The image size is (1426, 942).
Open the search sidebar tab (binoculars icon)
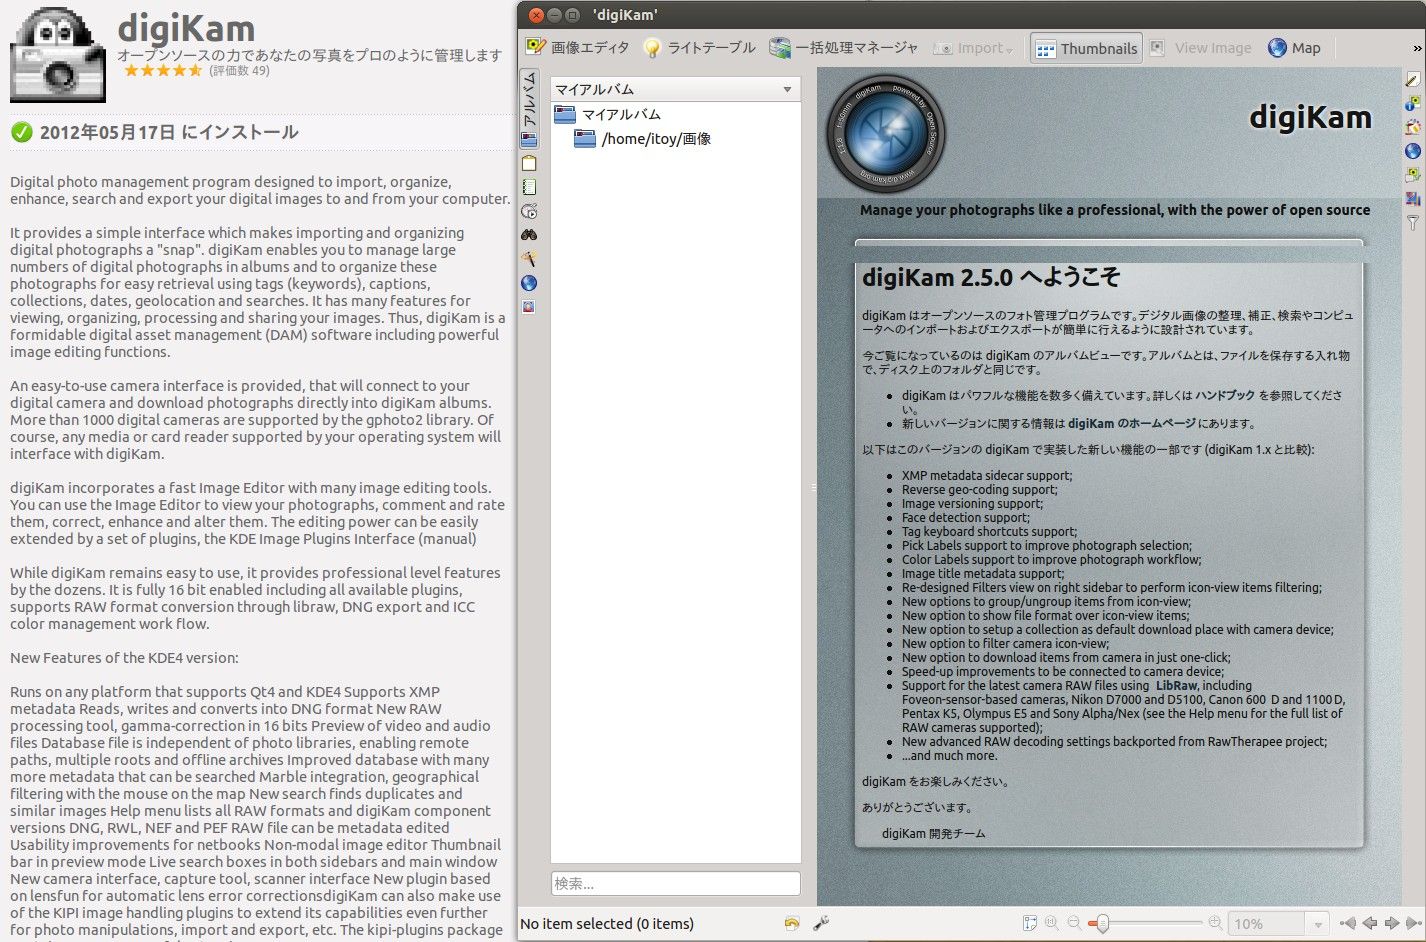click(x=529, y=235)
